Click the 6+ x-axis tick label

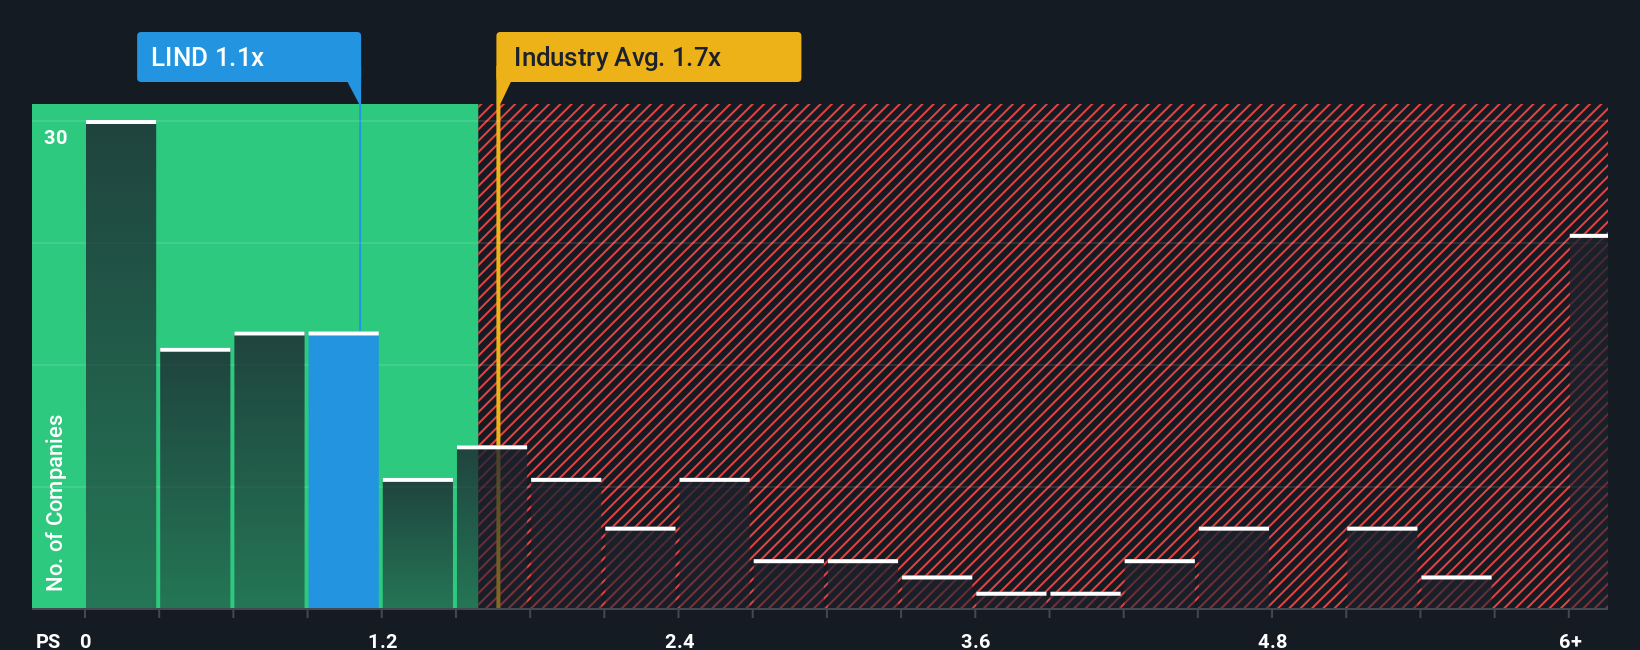click(x=1571, y=640)
